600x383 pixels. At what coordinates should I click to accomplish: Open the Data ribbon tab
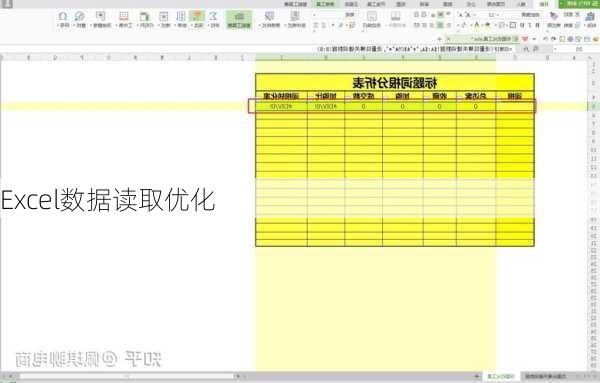click(448, 4)
